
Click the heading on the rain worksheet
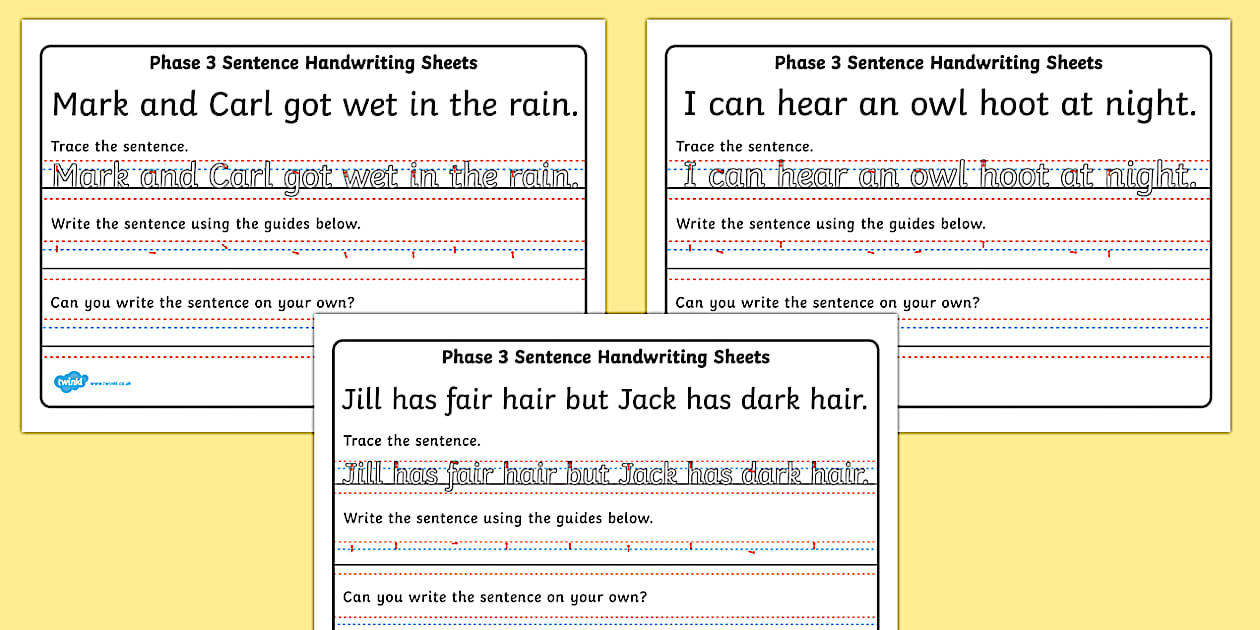[x=314, y=62]
